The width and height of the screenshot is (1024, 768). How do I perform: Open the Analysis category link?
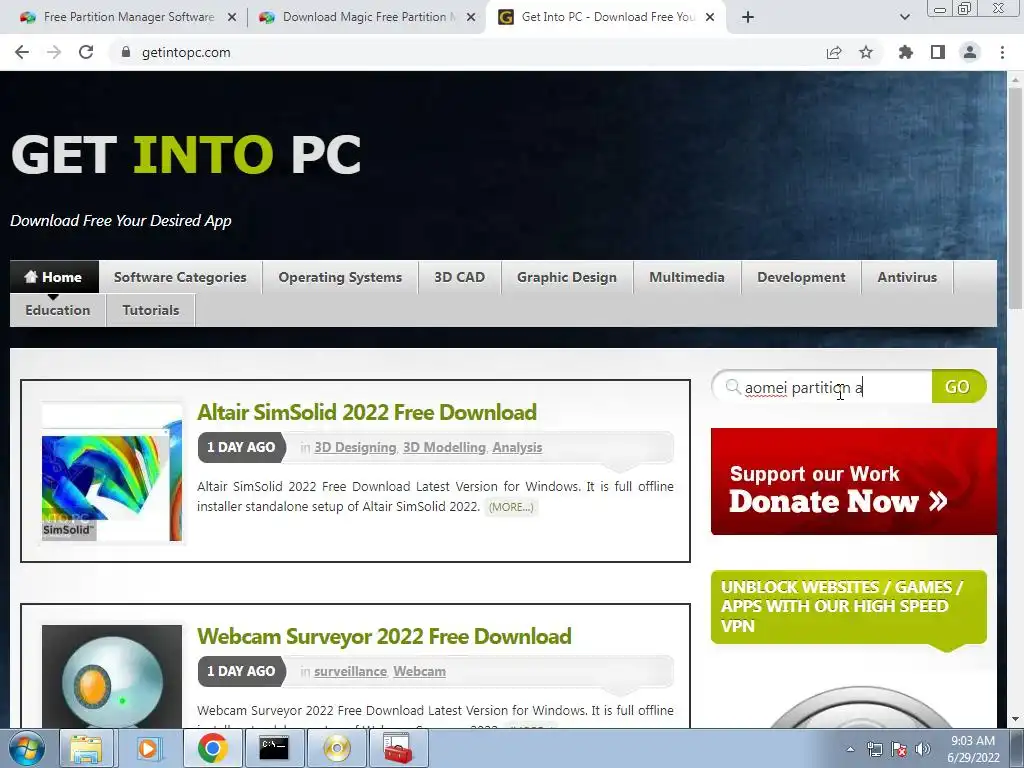[517, 447]
